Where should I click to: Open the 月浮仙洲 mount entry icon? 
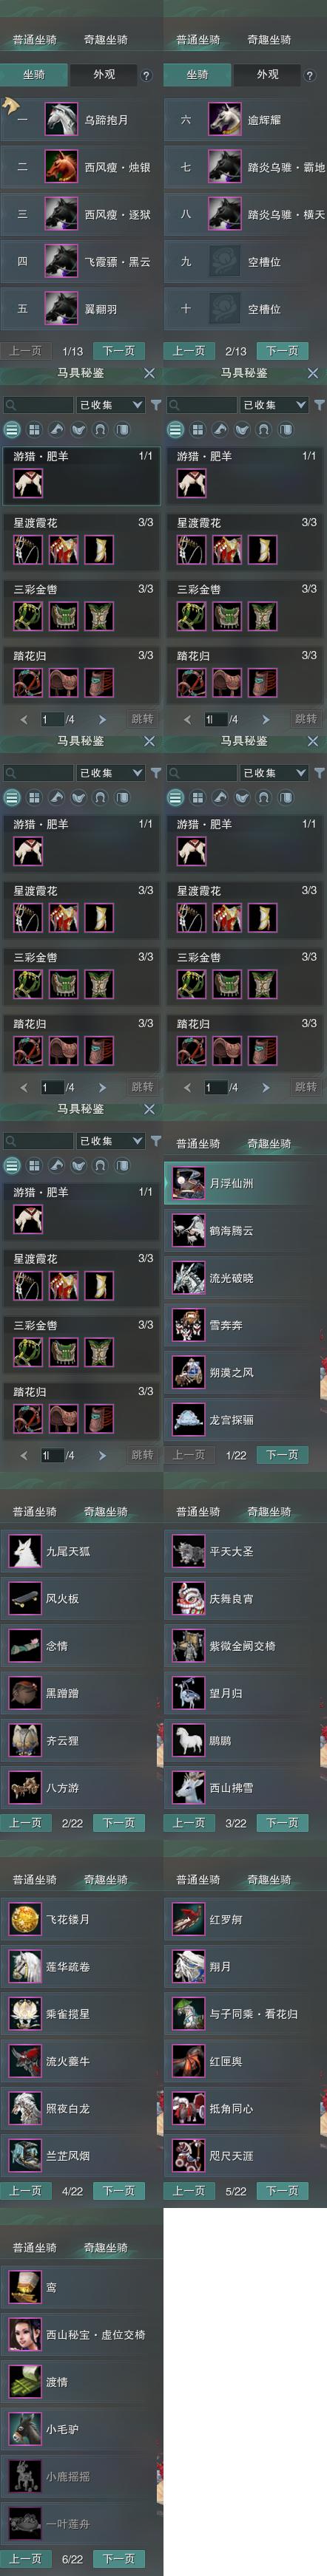[x=188, y=1183]
